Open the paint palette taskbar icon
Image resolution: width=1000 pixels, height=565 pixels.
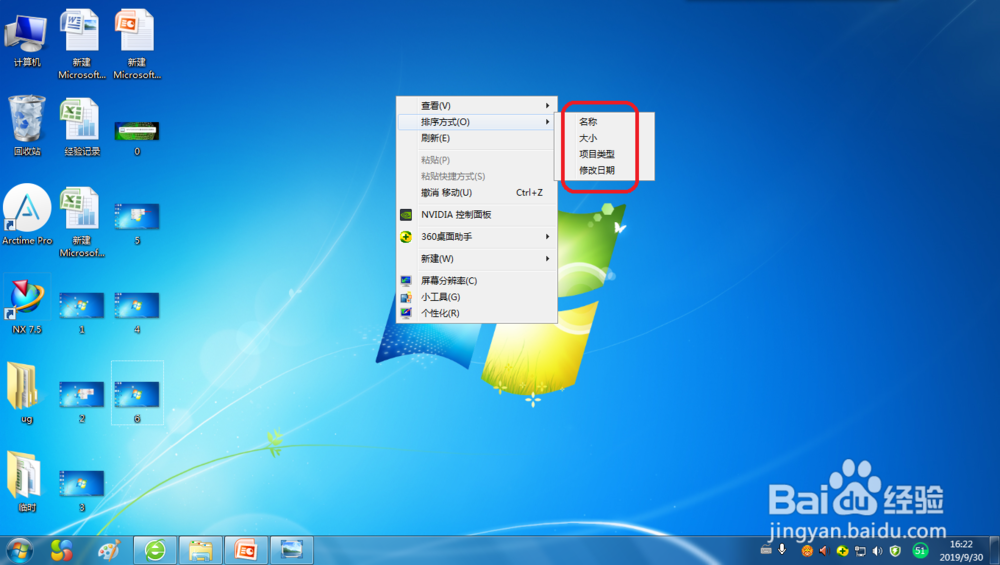pos(109,550)
